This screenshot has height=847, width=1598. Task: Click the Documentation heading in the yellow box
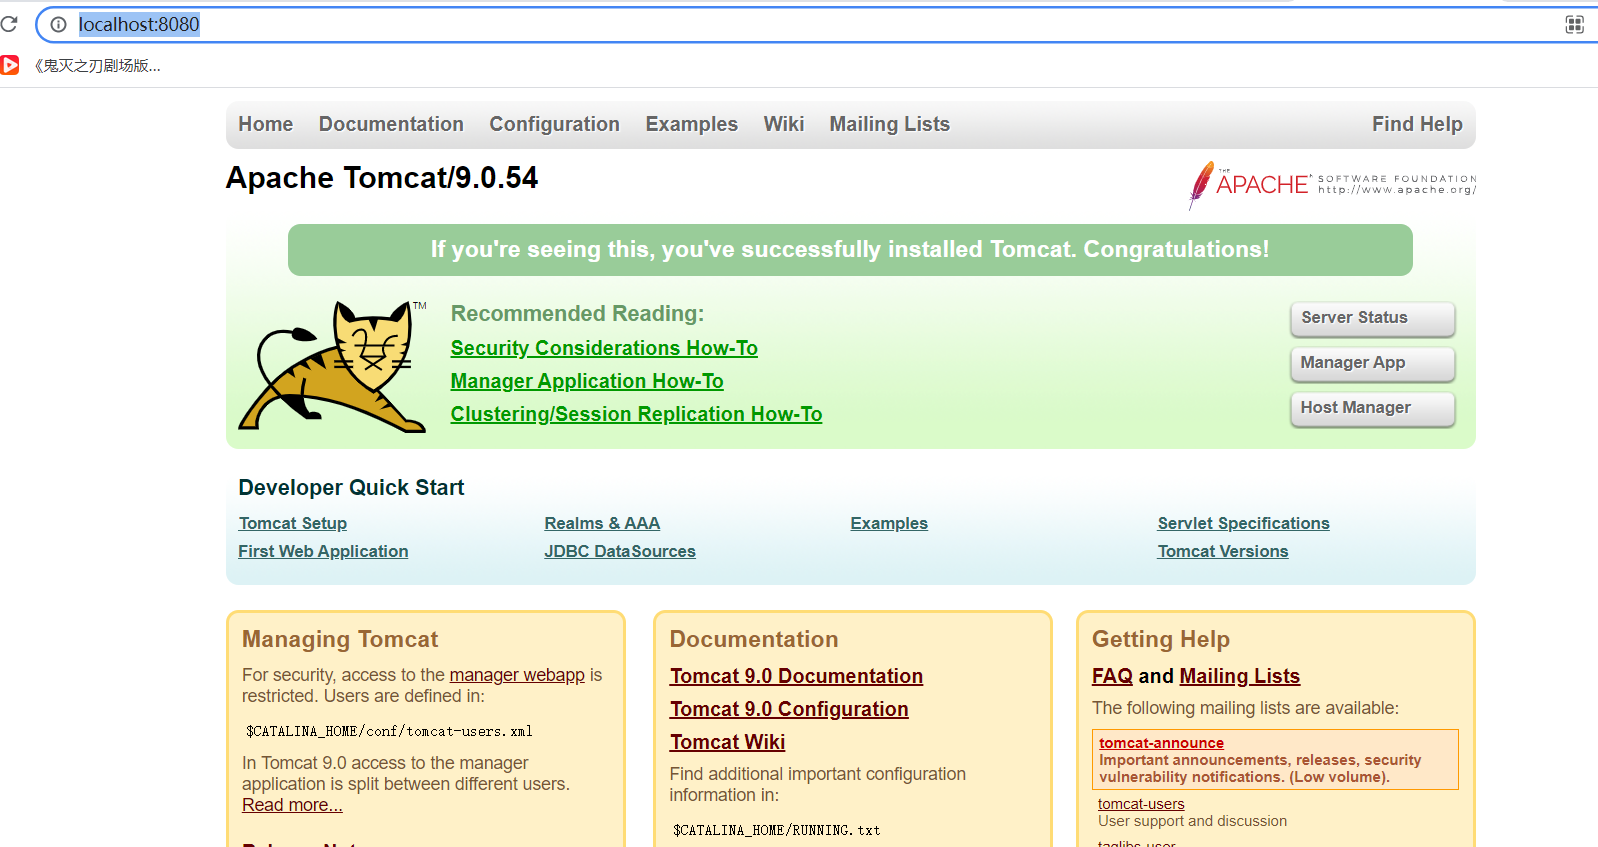(x=754, y=639)
